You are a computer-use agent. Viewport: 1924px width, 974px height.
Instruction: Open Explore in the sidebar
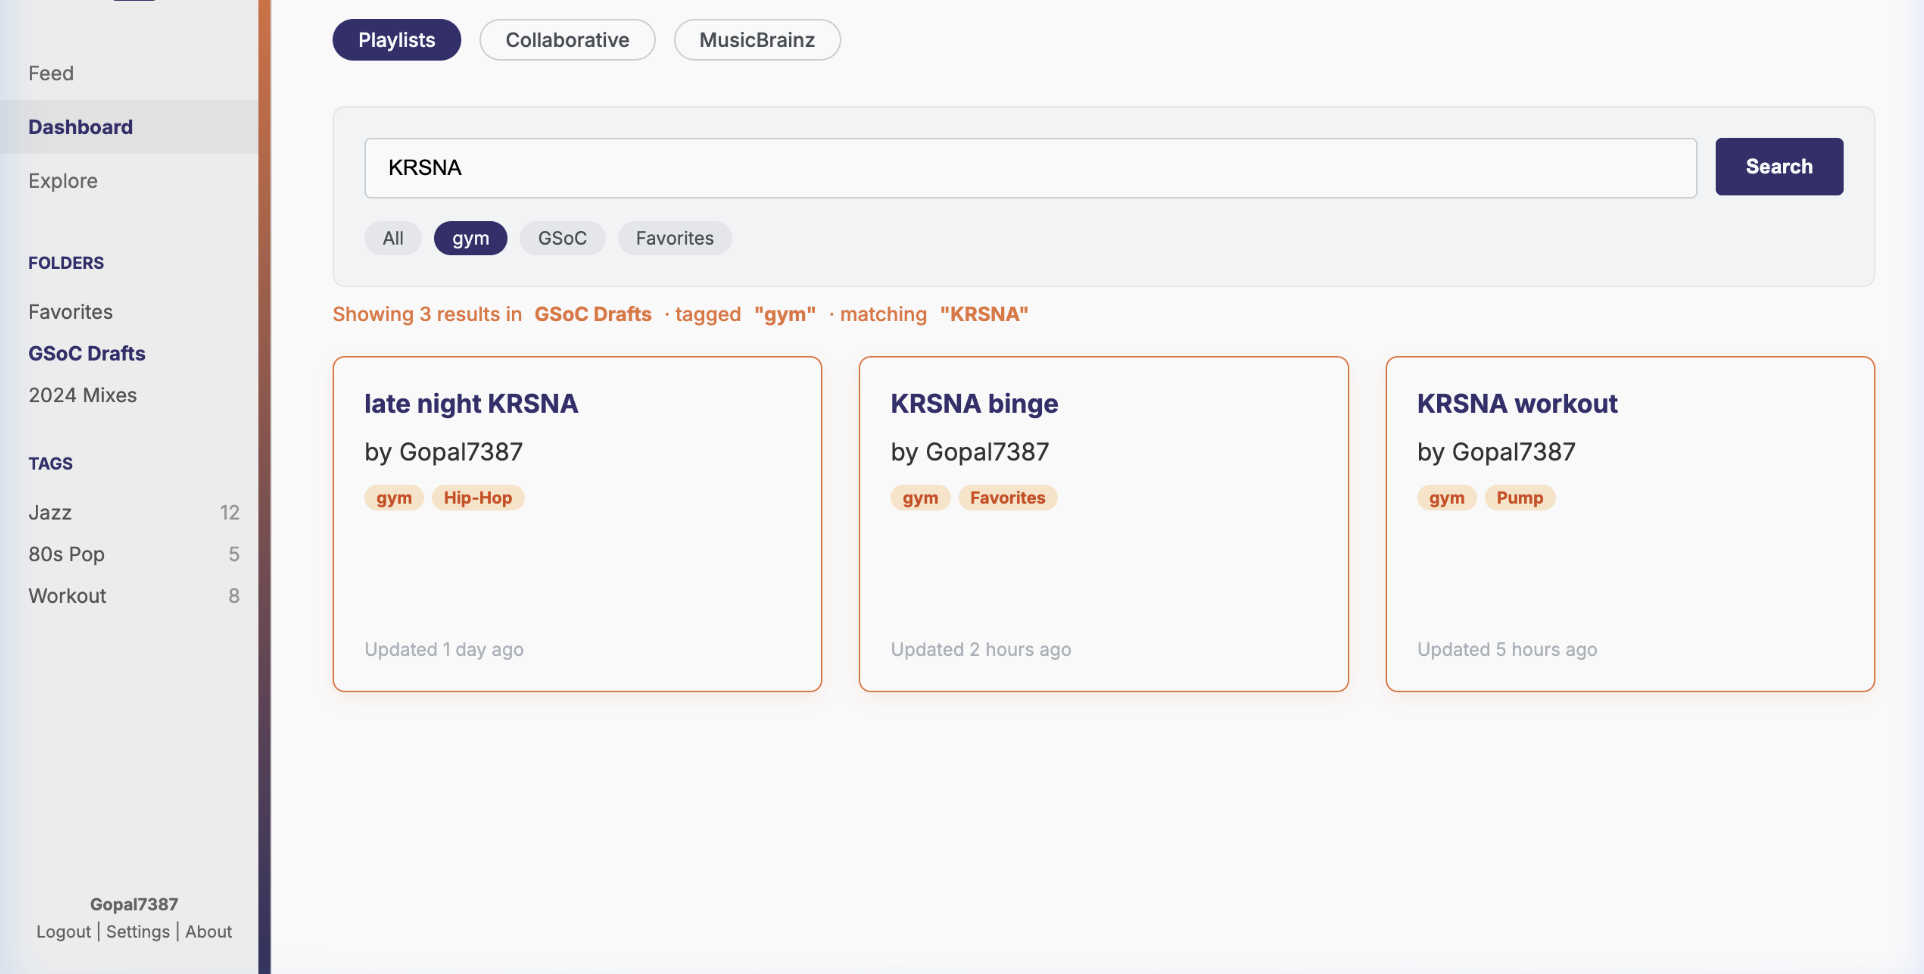(x=63, y=181)
